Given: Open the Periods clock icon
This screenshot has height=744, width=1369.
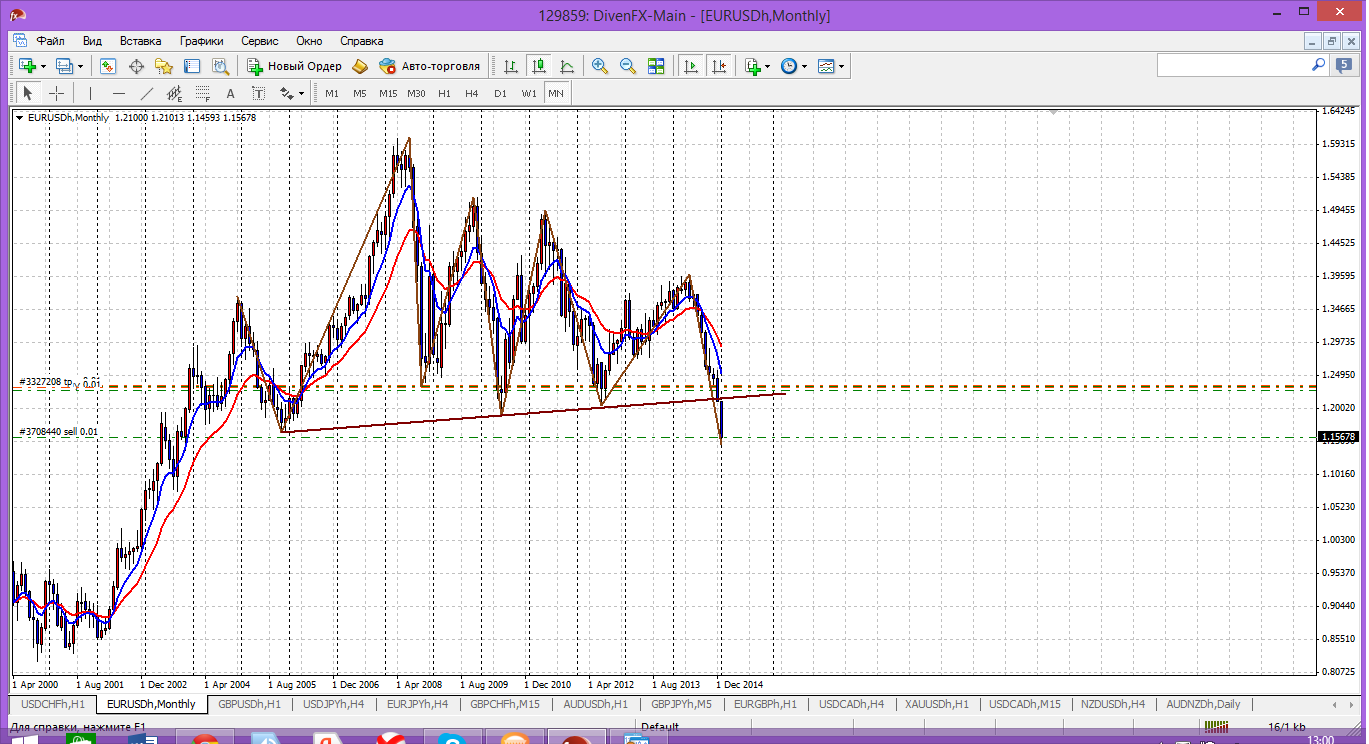Looking at the screenshot, I should 789,66.
